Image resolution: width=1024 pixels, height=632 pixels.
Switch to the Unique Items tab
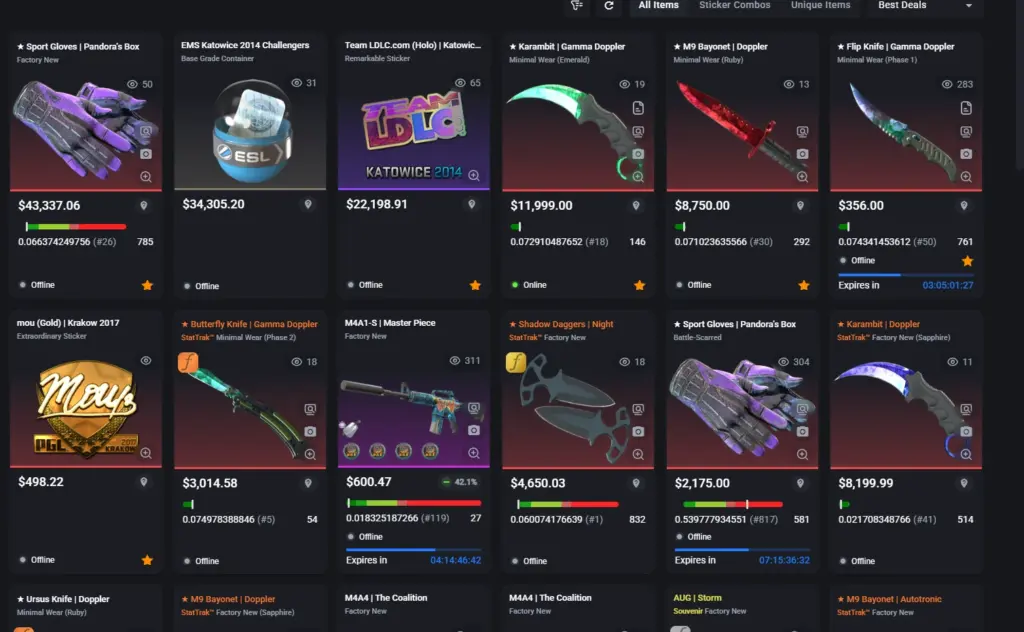coord(820,5)
